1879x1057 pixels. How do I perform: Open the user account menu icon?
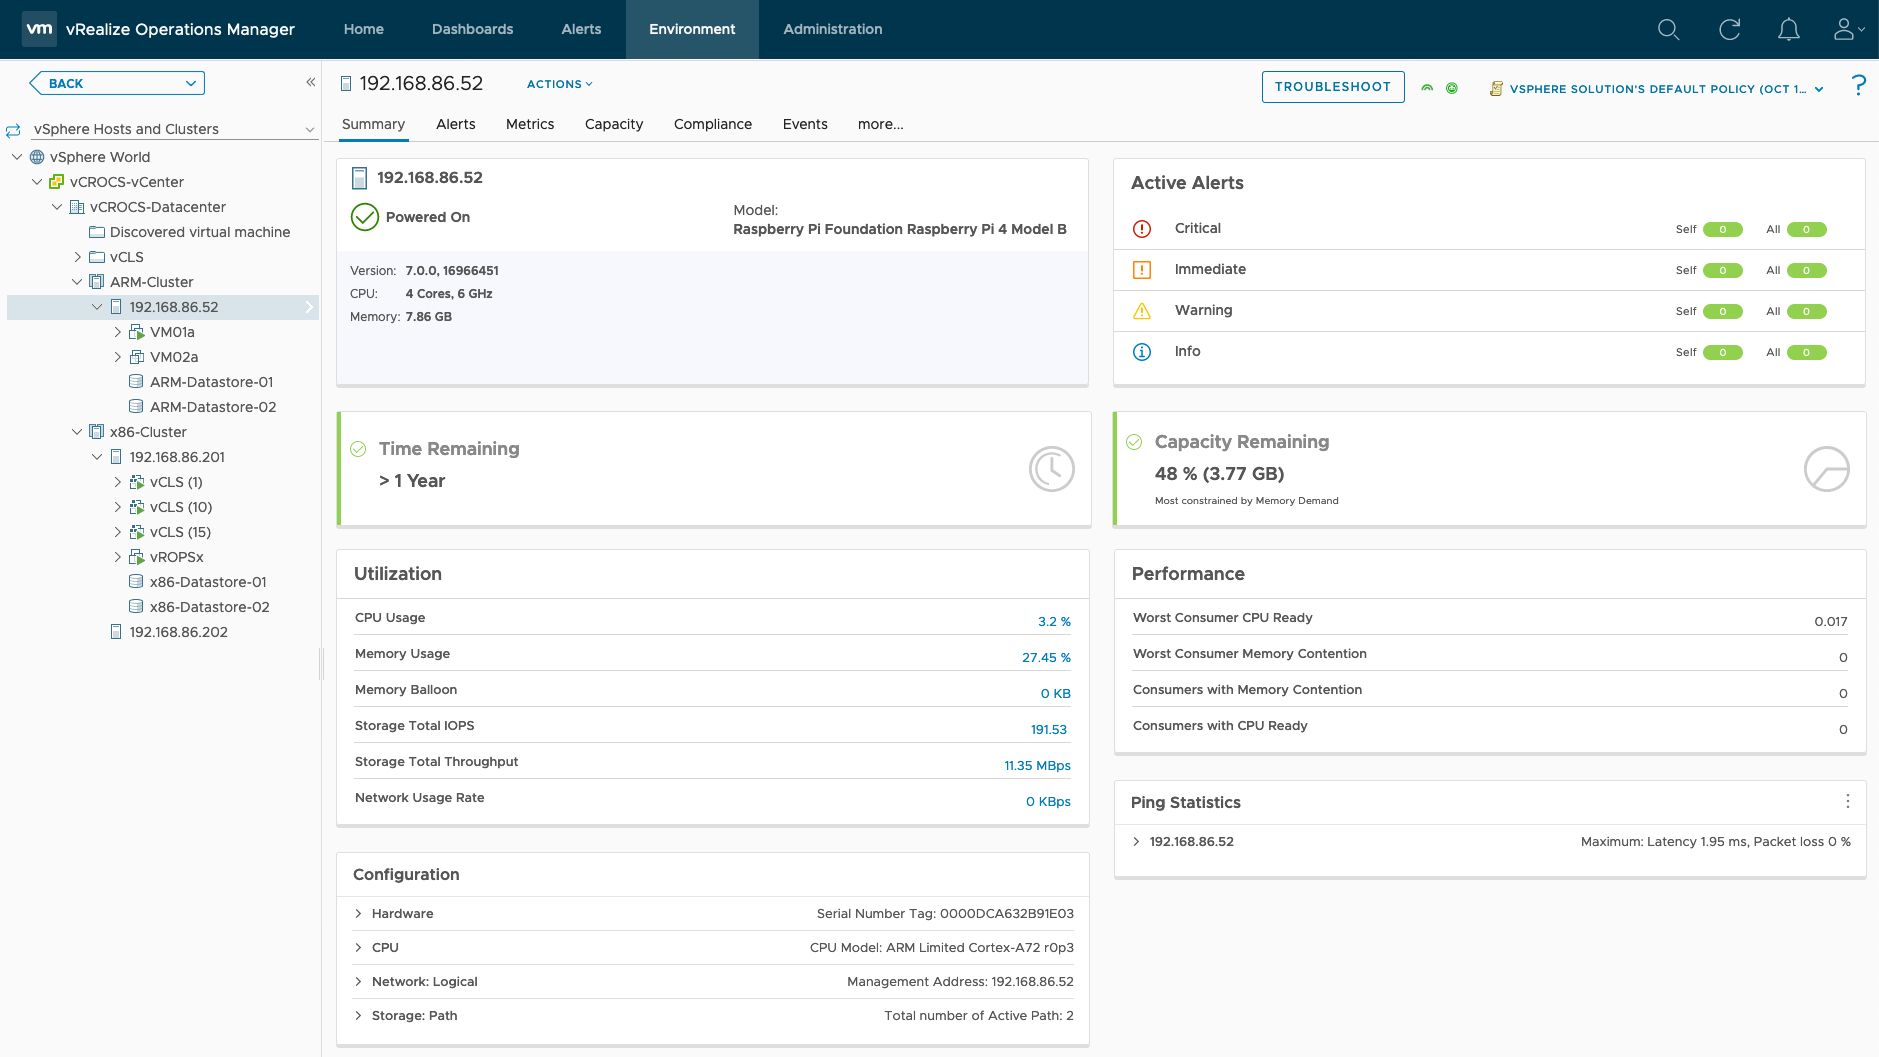(1846, 30)
